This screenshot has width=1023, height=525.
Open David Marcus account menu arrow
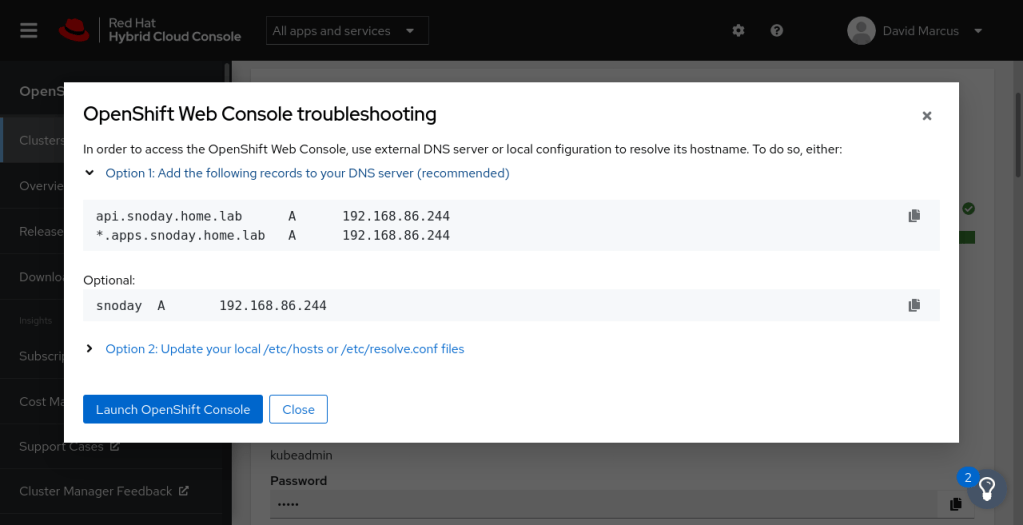(978, 31)
